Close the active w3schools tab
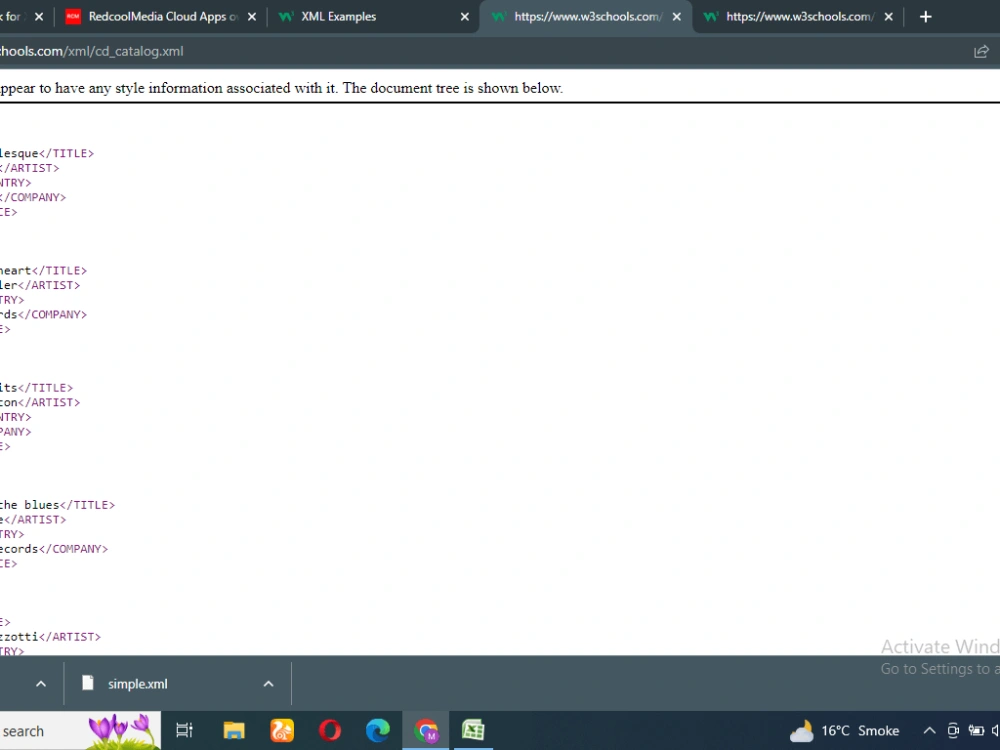Image resolution: width=1000 pixels, height=750 pixels. pos(677,17)
